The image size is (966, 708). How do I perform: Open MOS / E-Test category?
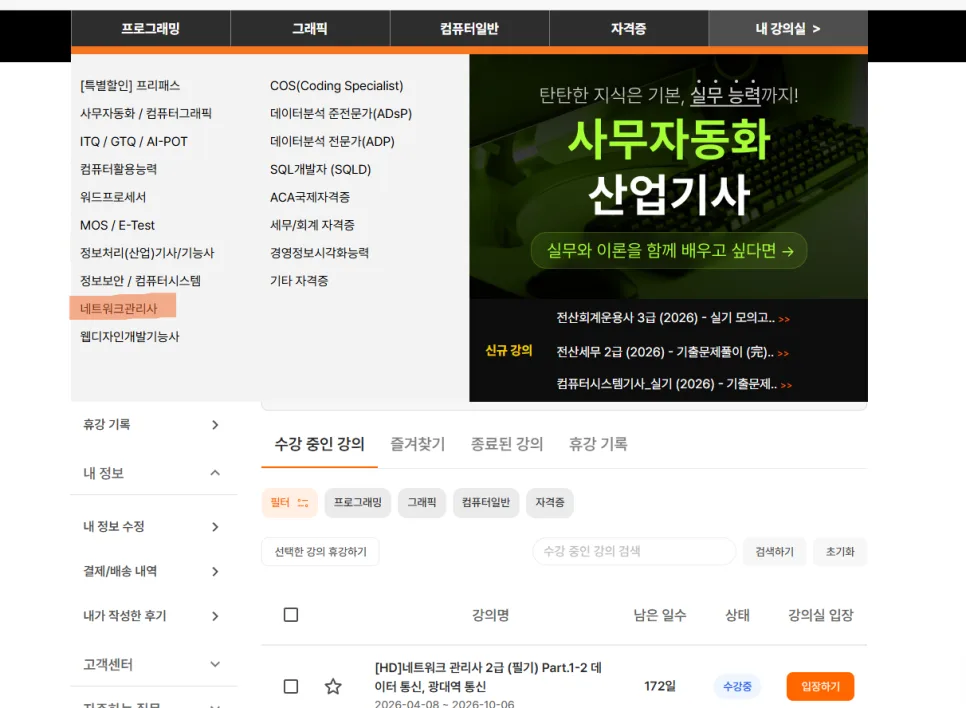(117, 225)
